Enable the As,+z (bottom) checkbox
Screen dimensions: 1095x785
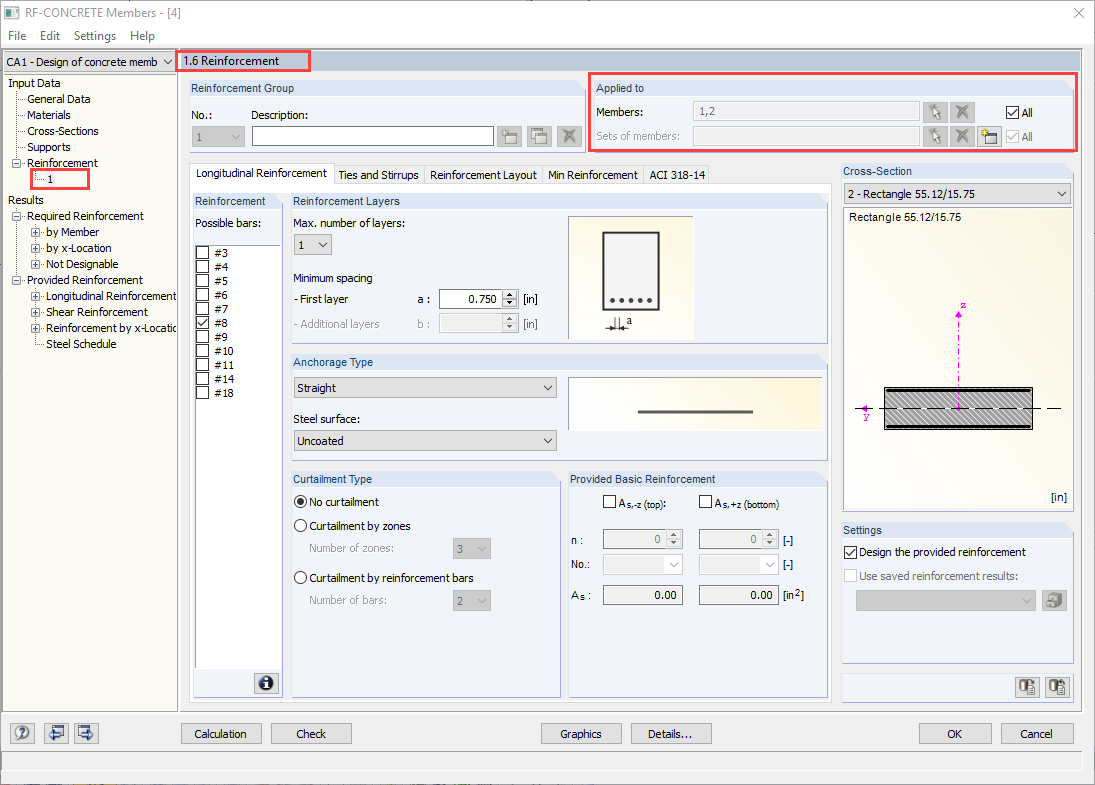coord(705,501)
